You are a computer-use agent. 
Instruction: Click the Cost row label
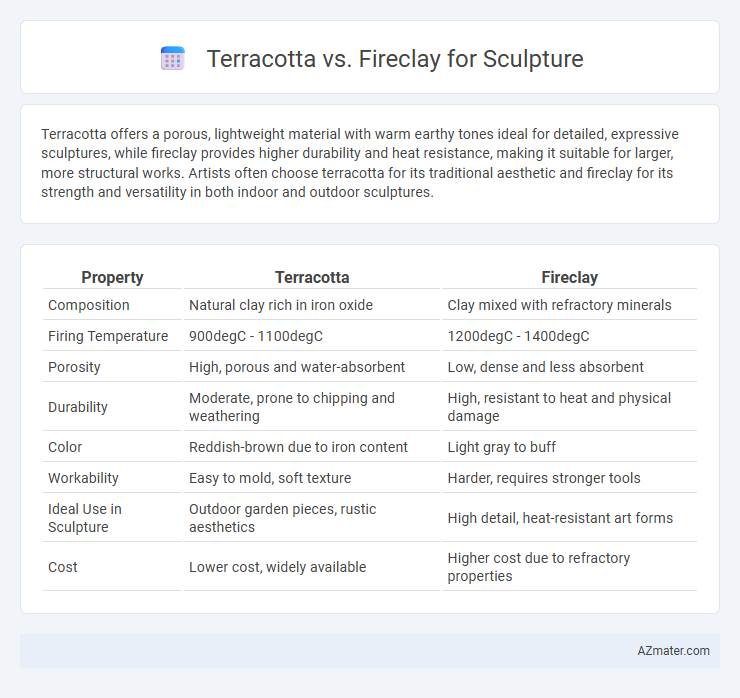pyautogui.click(x=63, y=567)
